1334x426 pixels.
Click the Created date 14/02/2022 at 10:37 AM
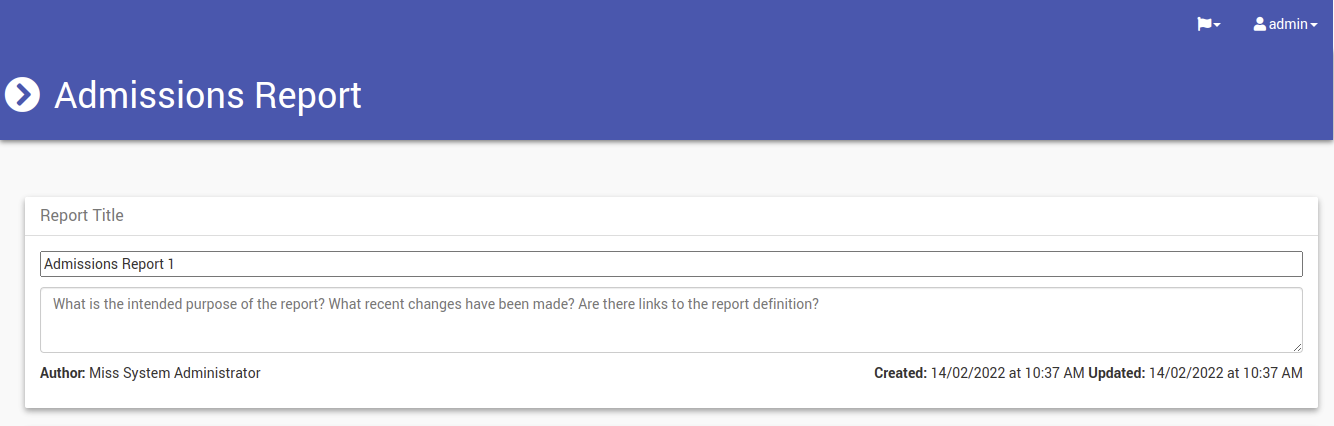tap(1007, 373)
